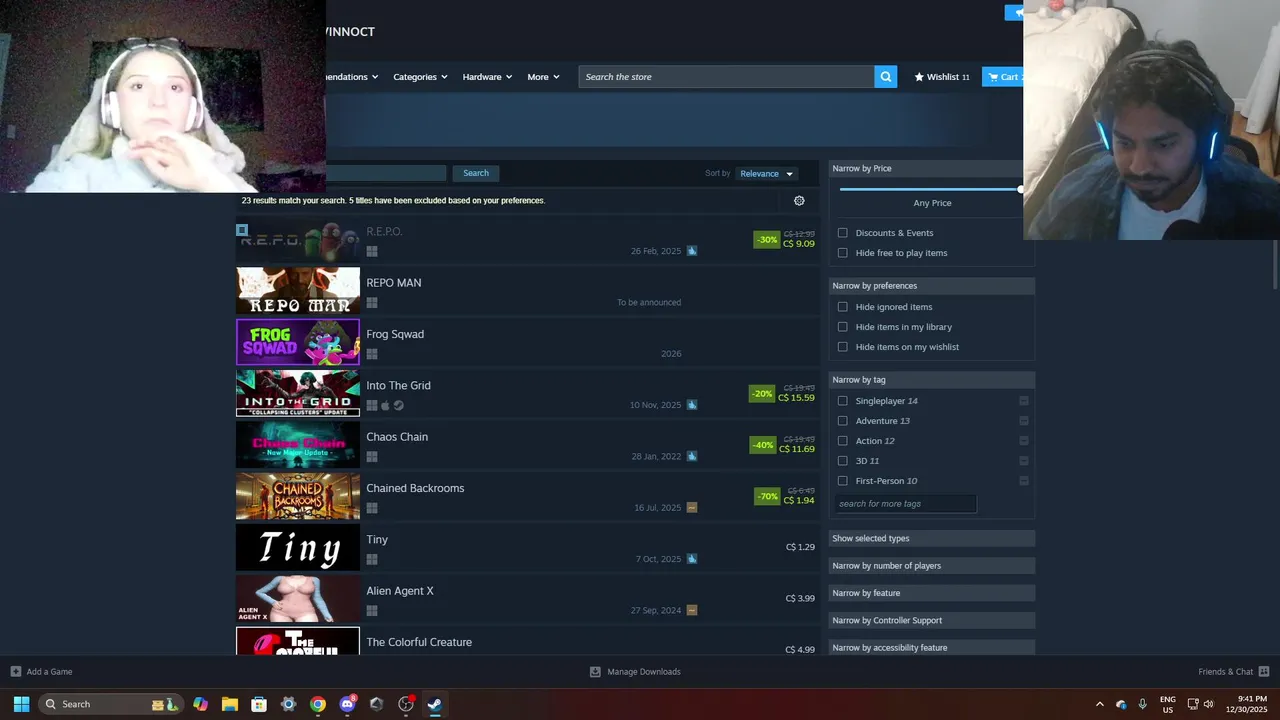
Task: Click Windows taskbar Search box
Action: [111, 704]
